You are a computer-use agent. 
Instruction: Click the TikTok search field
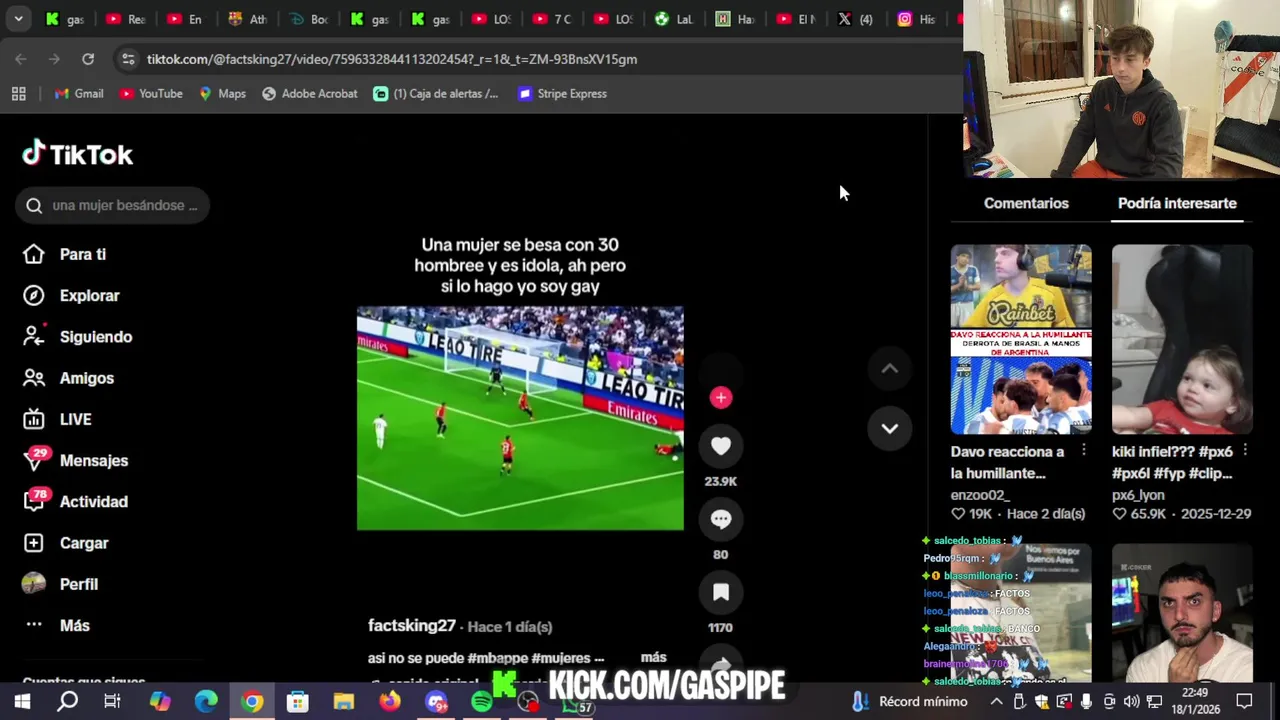(x=112, y=205)
